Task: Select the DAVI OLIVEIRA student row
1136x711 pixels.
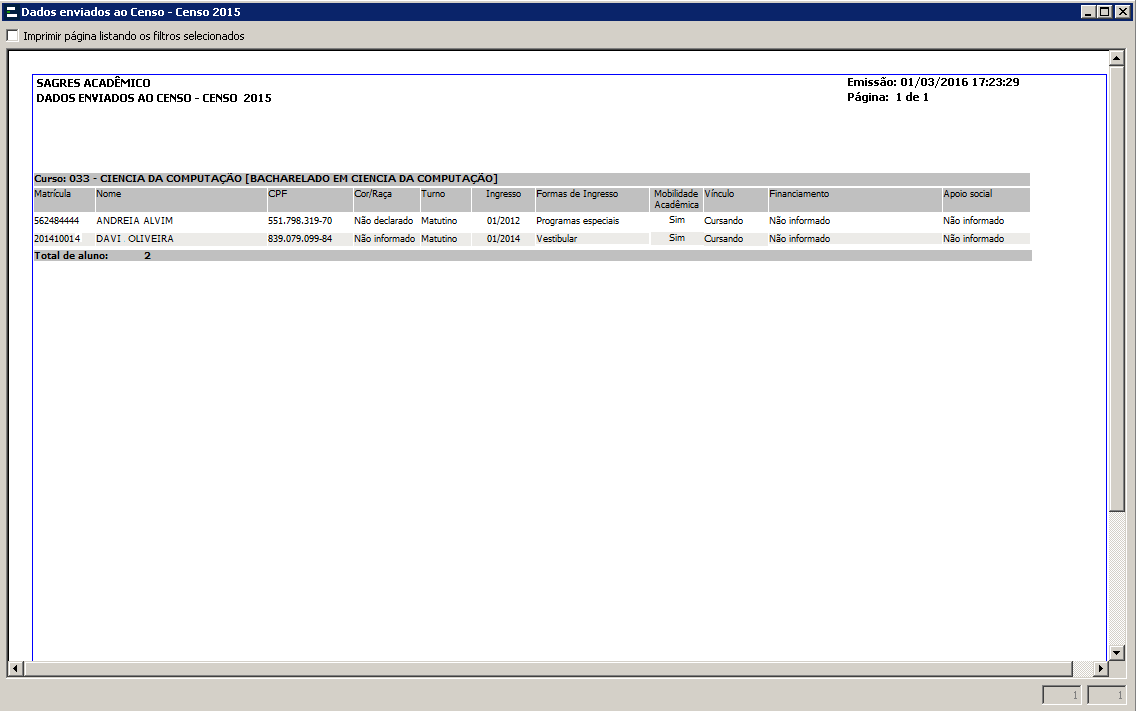Action: pos(134,239)
